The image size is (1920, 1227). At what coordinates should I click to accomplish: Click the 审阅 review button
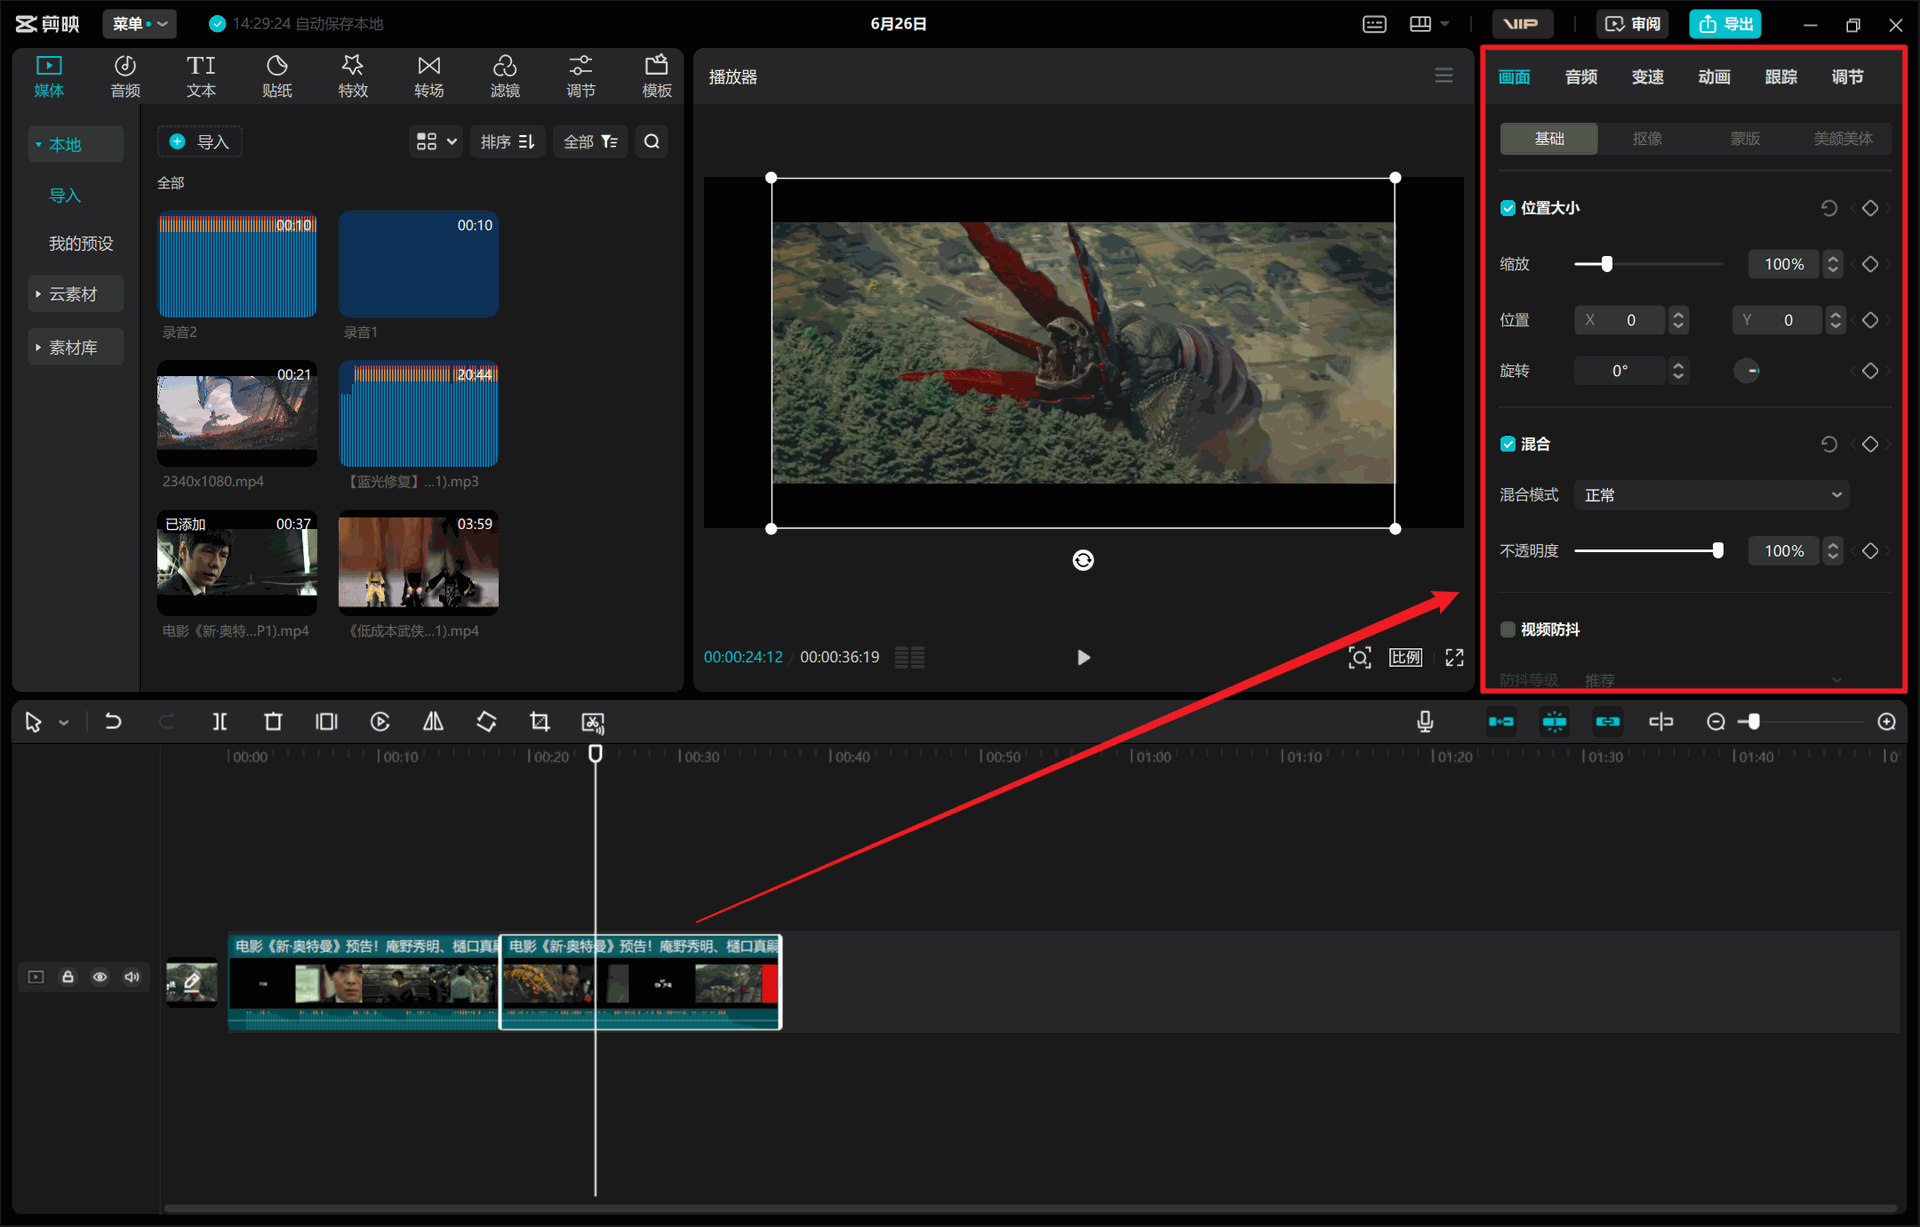point(1633,24)
